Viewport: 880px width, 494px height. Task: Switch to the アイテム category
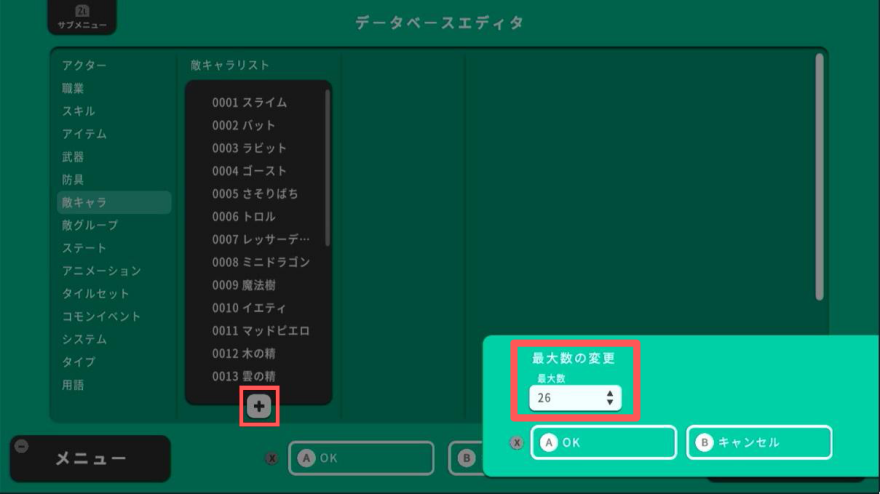click(x=84, y=134)
